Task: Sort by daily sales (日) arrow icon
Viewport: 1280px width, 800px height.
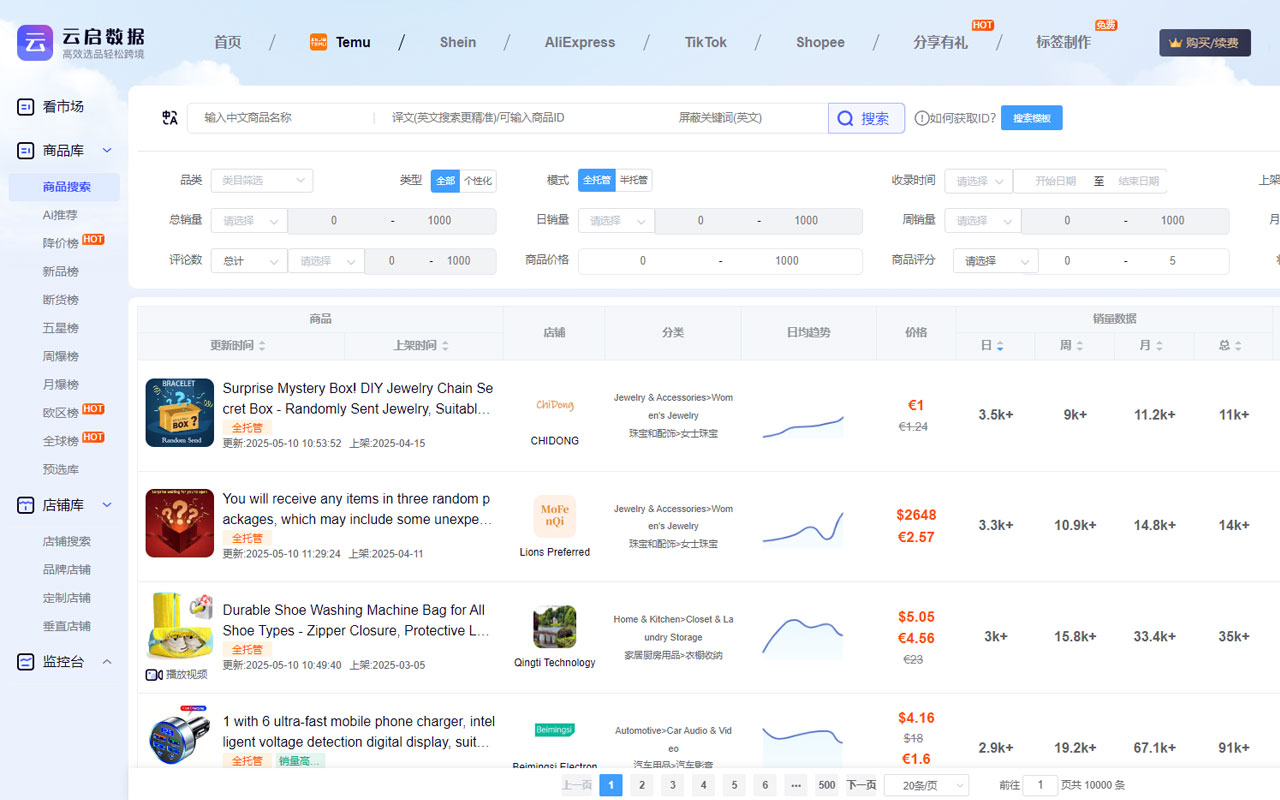Action: tap(1000, 346)
